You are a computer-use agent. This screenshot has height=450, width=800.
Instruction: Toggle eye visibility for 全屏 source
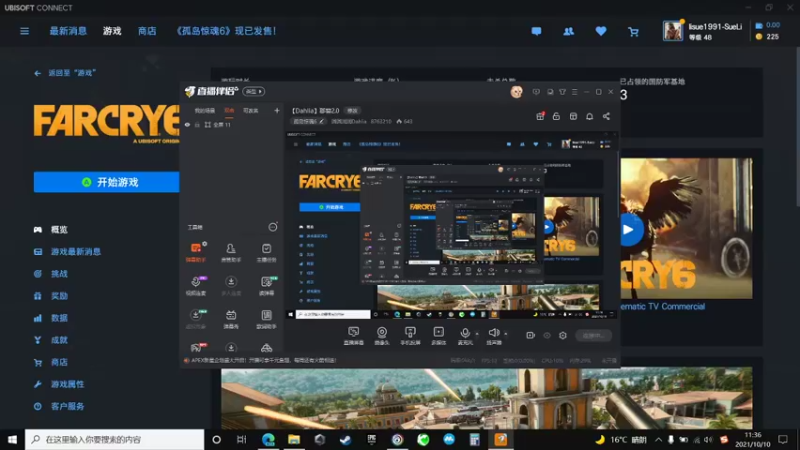(187, 124)
